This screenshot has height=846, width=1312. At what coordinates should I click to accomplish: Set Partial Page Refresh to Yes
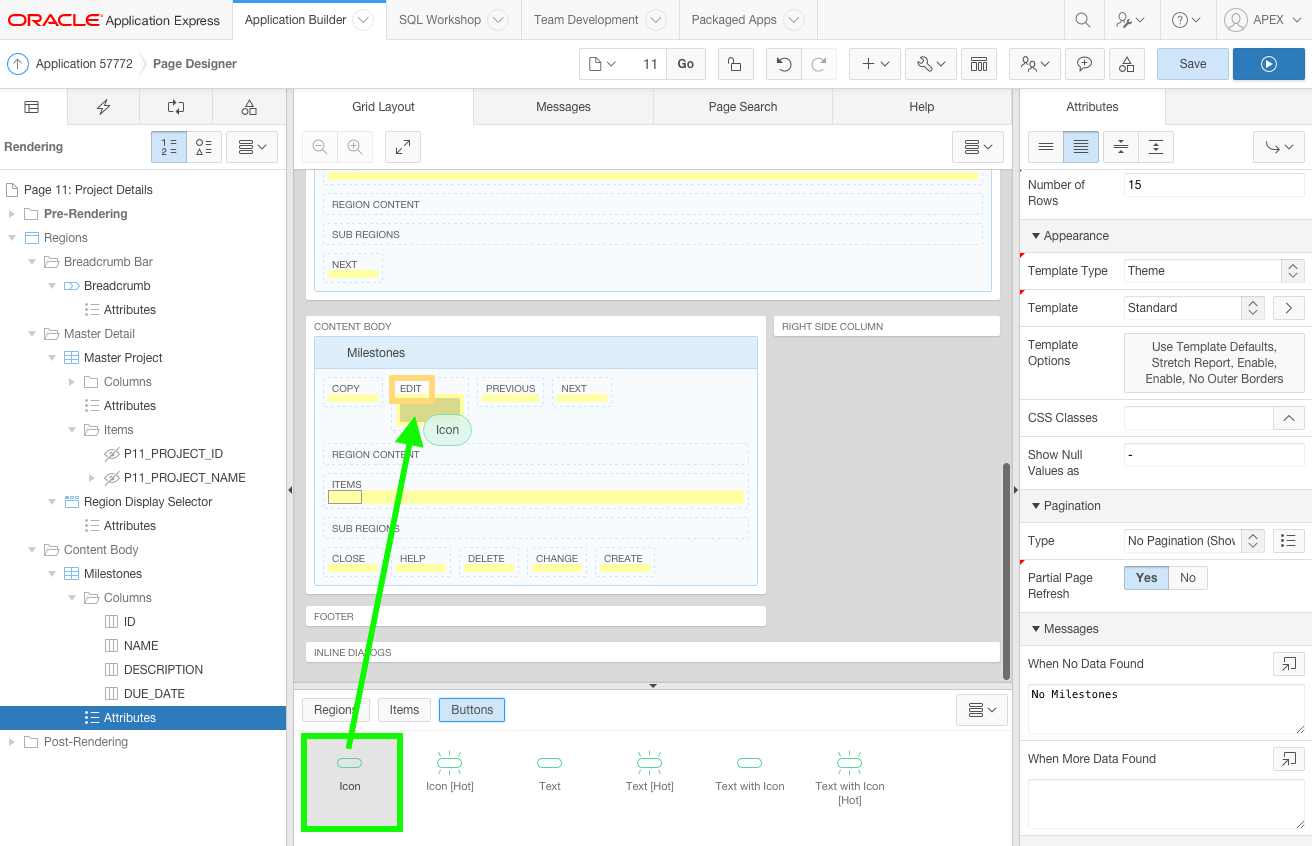coord(1147,578)
